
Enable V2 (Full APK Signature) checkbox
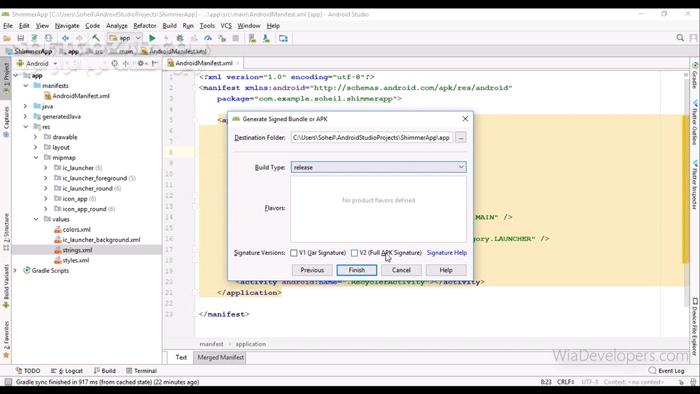point(354,253)
